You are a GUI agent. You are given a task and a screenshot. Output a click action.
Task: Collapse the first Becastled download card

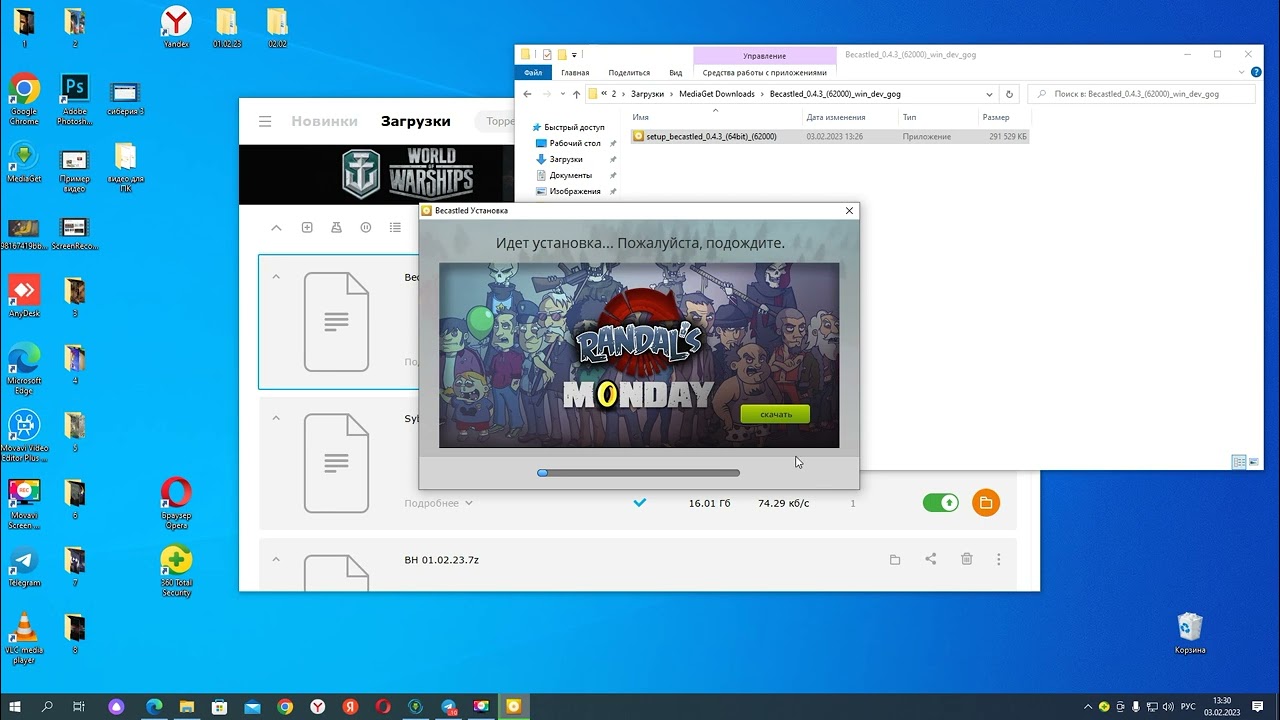277,277
